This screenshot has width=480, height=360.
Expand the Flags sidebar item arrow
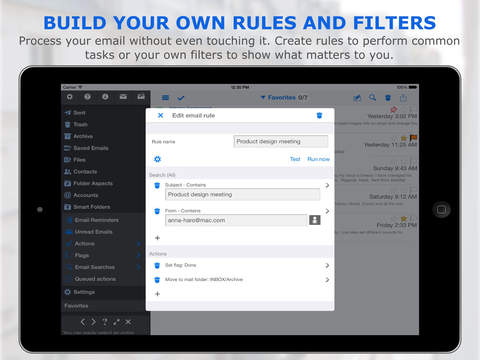click(x=139, y=255)
